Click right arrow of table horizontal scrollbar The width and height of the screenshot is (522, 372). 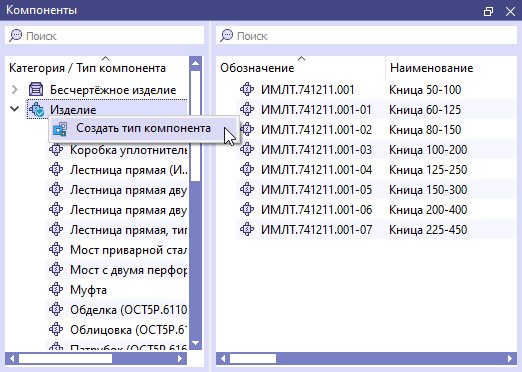point(510,359)
